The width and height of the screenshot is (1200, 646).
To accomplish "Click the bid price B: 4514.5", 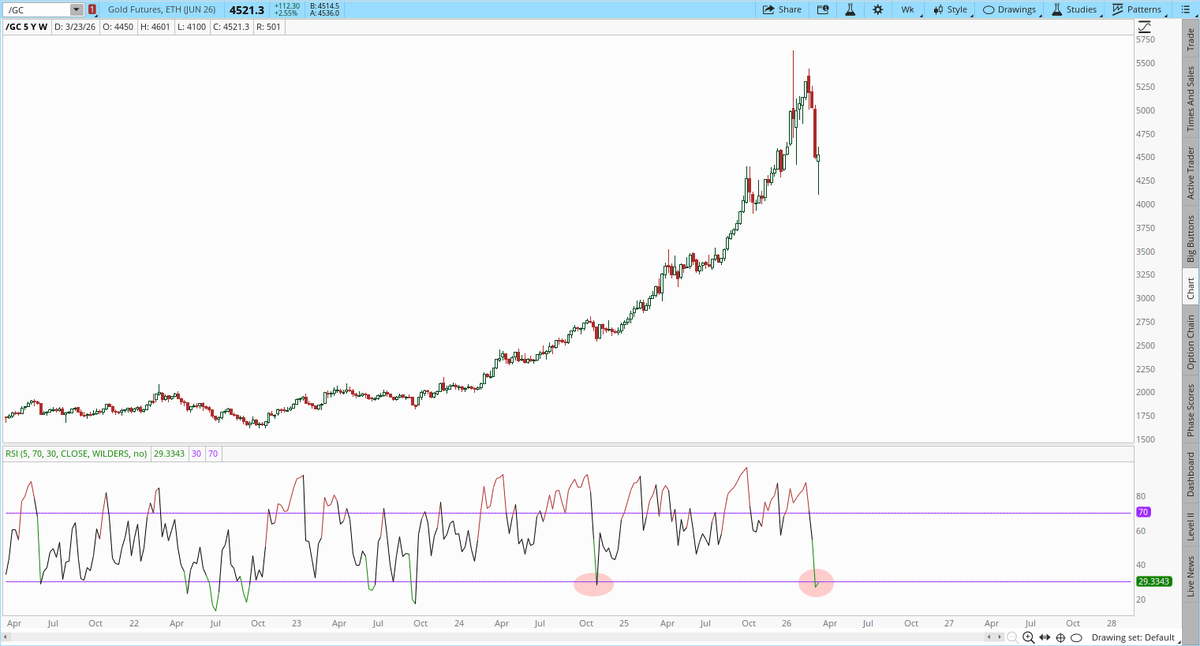I will coord(325,6).
